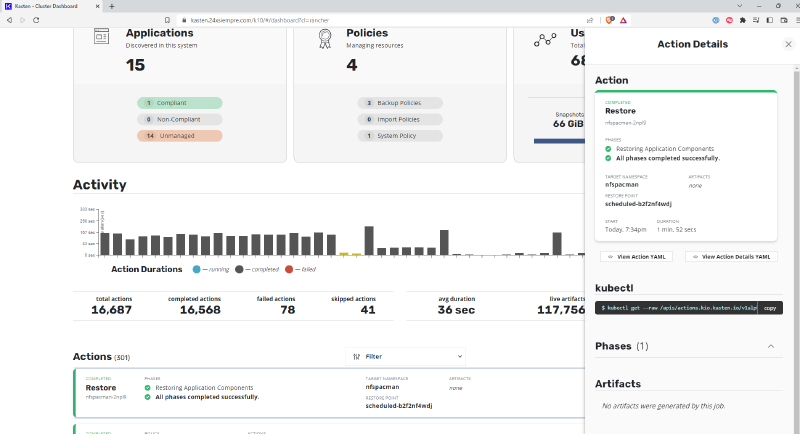Filter applications by Non-Compliant badge
This screenshot has height=434, width=800.
(x=180, y=119)
